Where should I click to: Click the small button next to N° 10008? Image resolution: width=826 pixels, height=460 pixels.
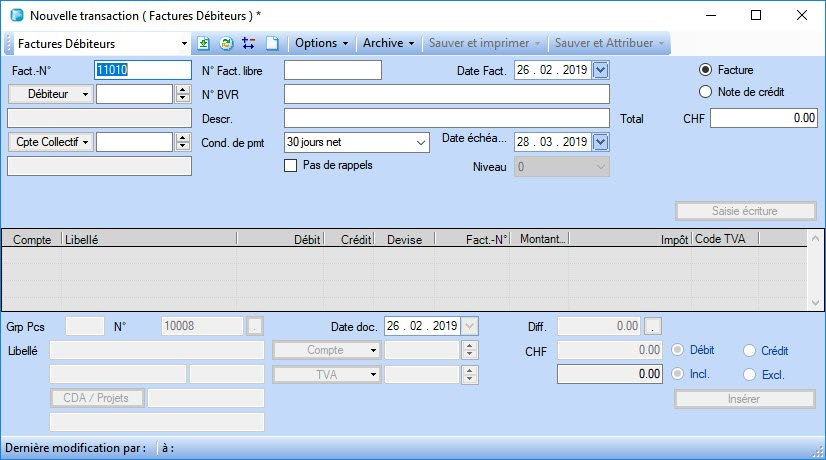pyautogui.click(x=255, y=326)
